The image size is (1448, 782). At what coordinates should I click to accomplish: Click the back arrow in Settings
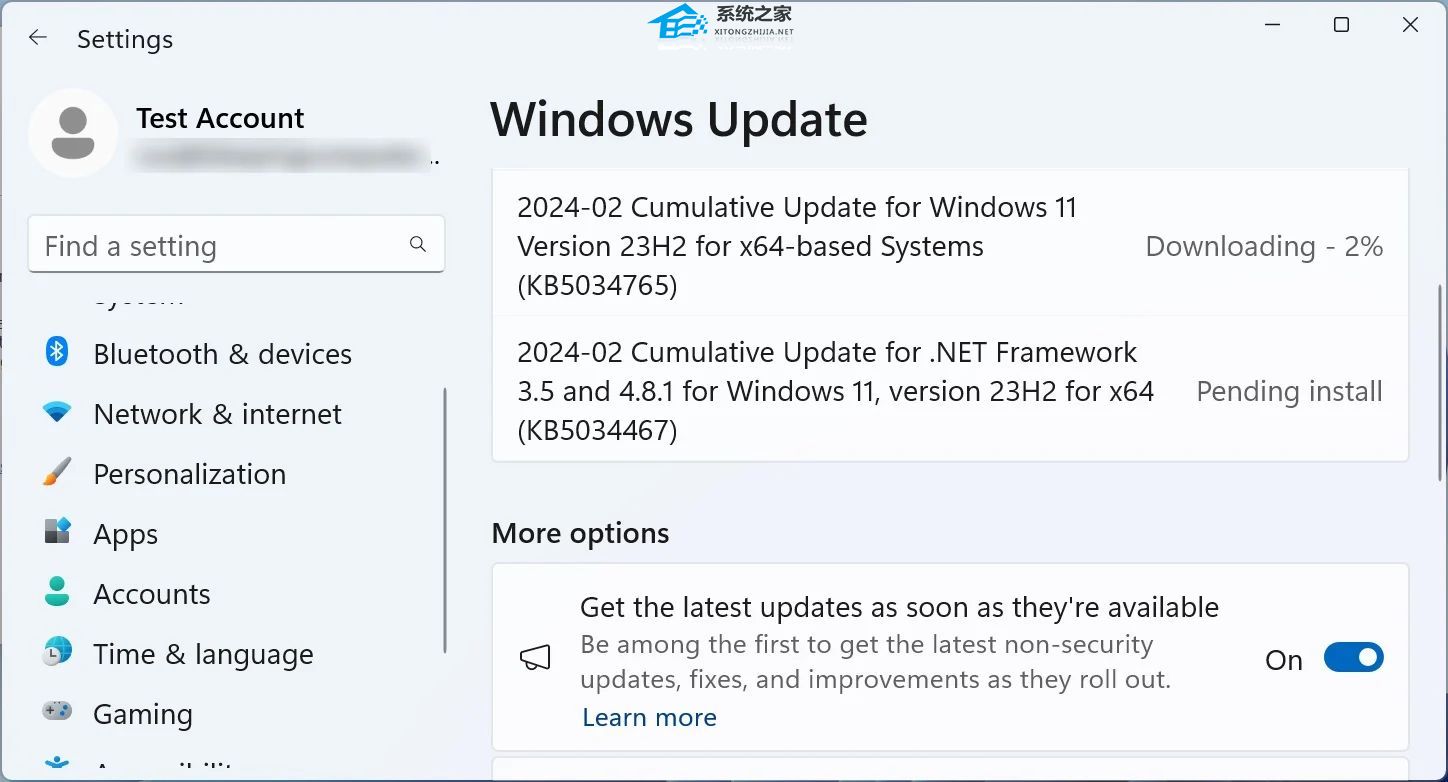[x=38, y=38]
